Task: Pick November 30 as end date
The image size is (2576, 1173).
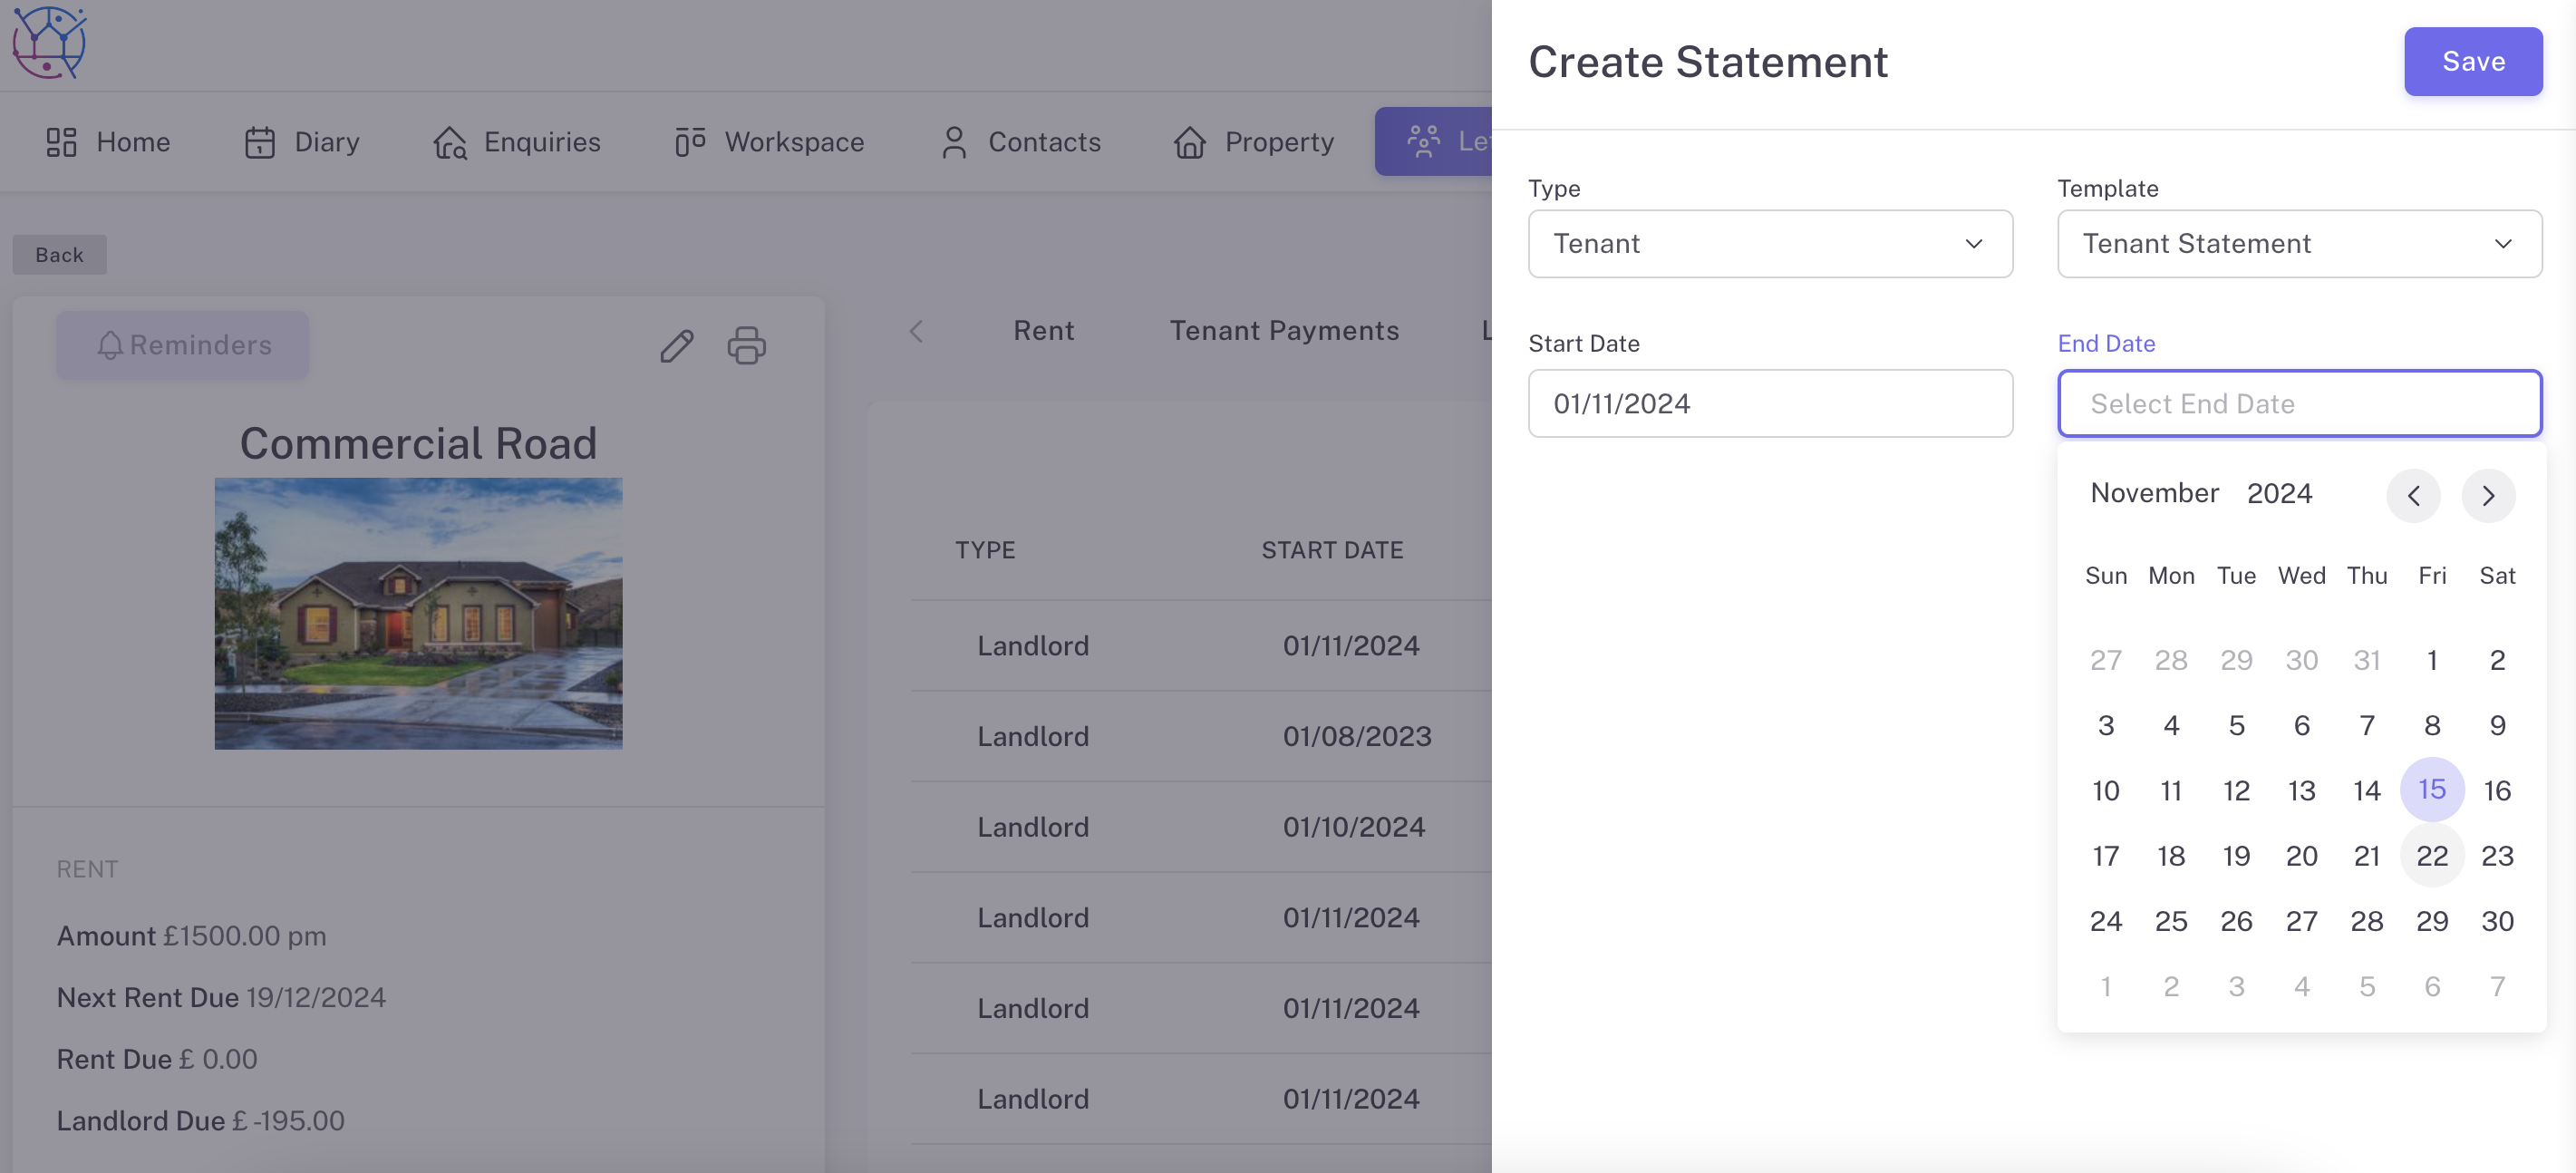Action: [2496, 921]
